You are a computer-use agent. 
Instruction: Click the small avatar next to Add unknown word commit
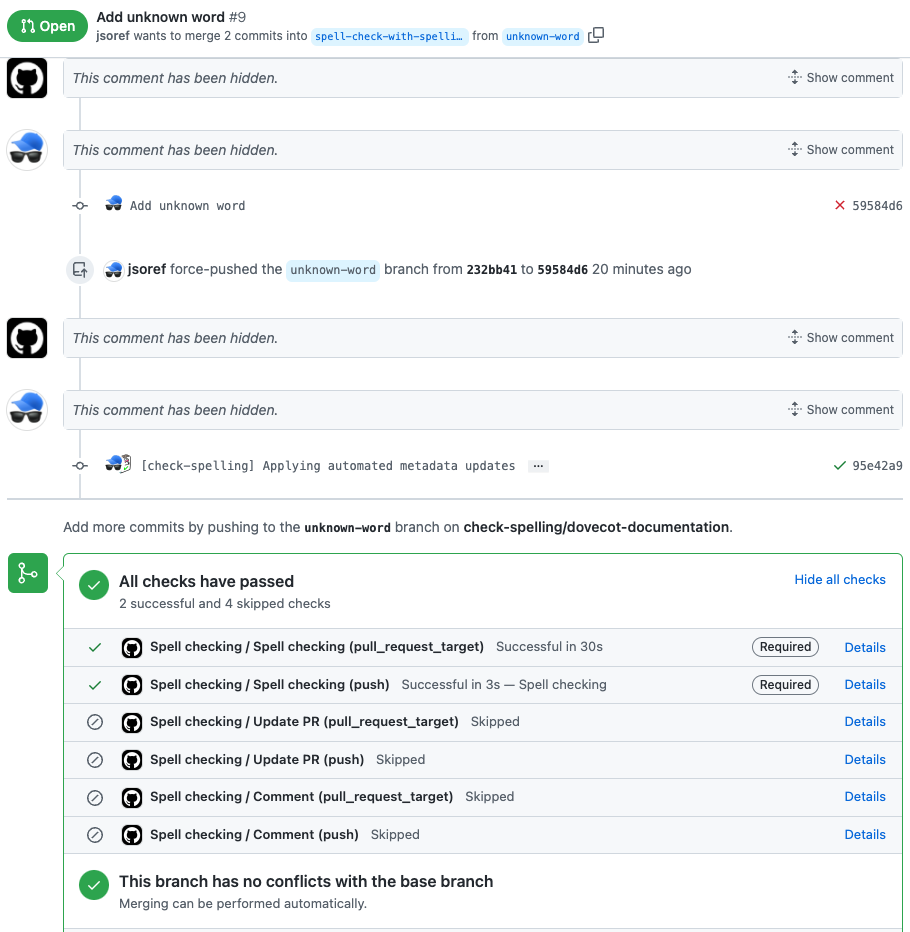point(114,204)
